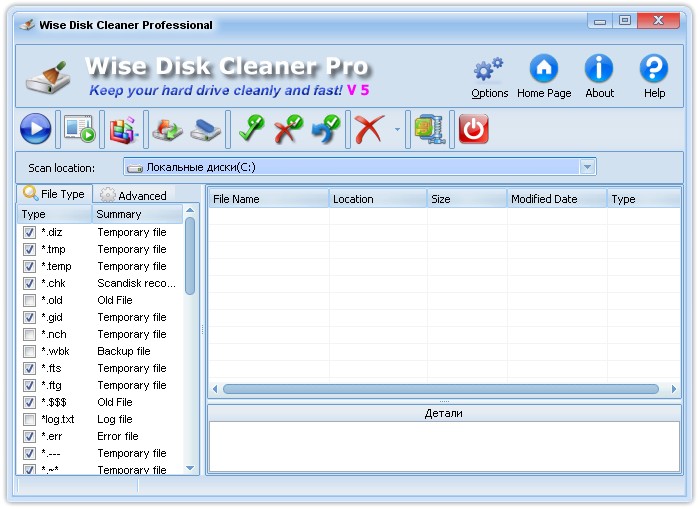Click the large red X delete icon
Image resolution: width=700 pixels, height=509 pixels.
tap(370, 129)
